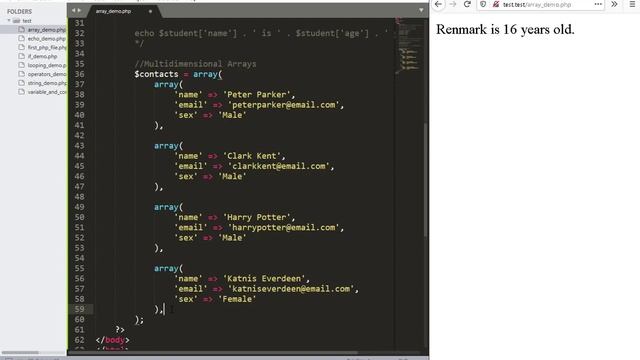Place cursor on '$contacts' variable
The width and height of the screenshot is (640, 360).
pos(156,74)
